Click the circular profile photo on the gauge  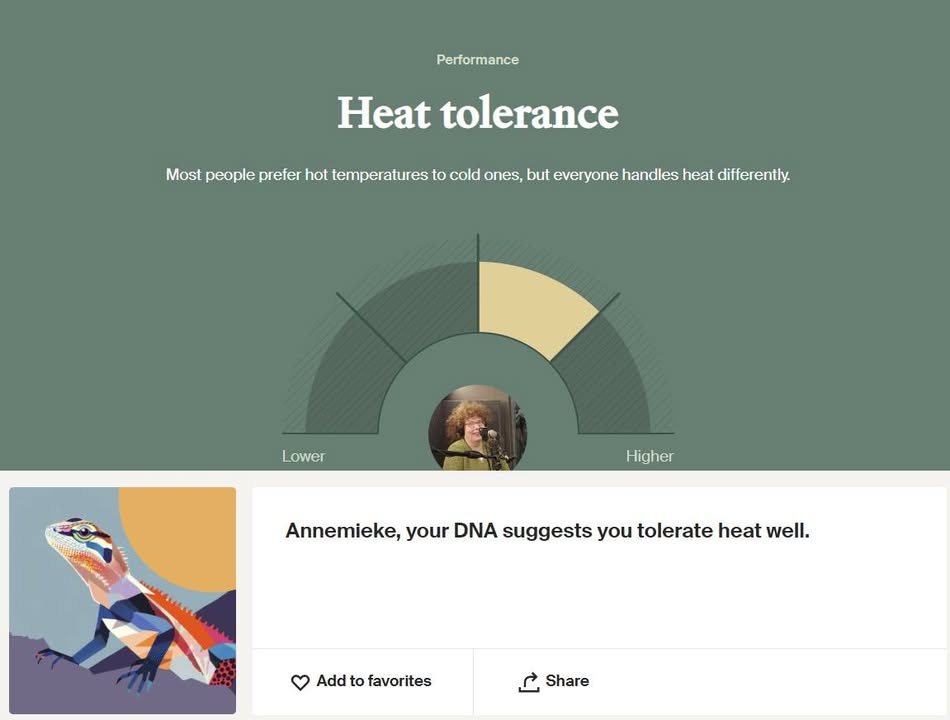click(x=477, y=427)
